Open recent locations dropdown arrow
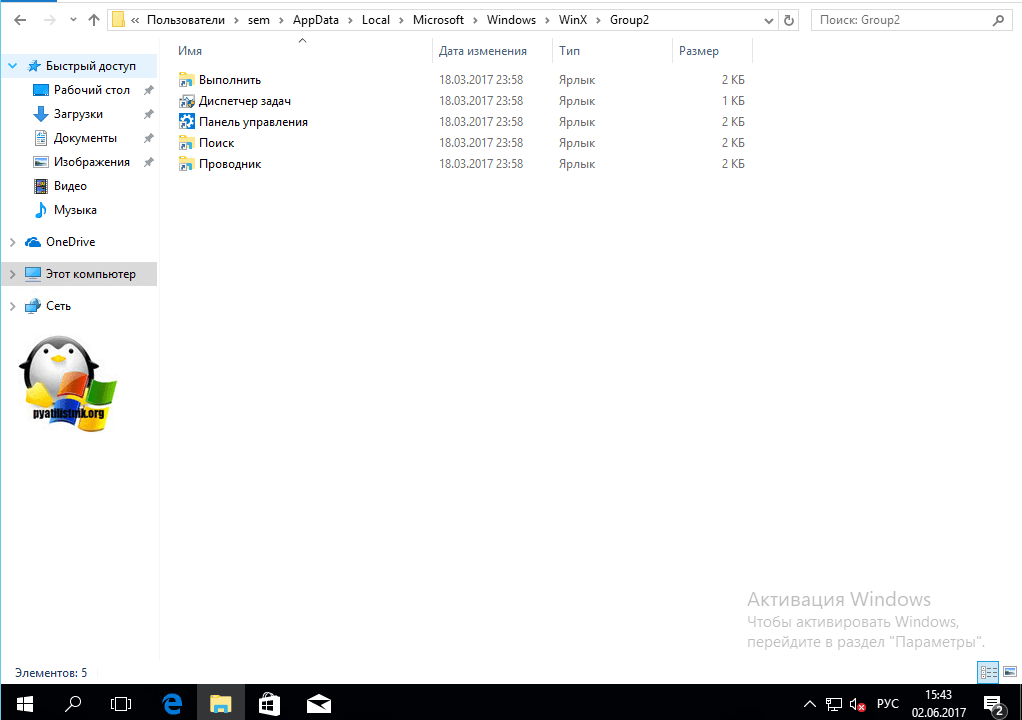1022x720 pixels. coord(71,20)
